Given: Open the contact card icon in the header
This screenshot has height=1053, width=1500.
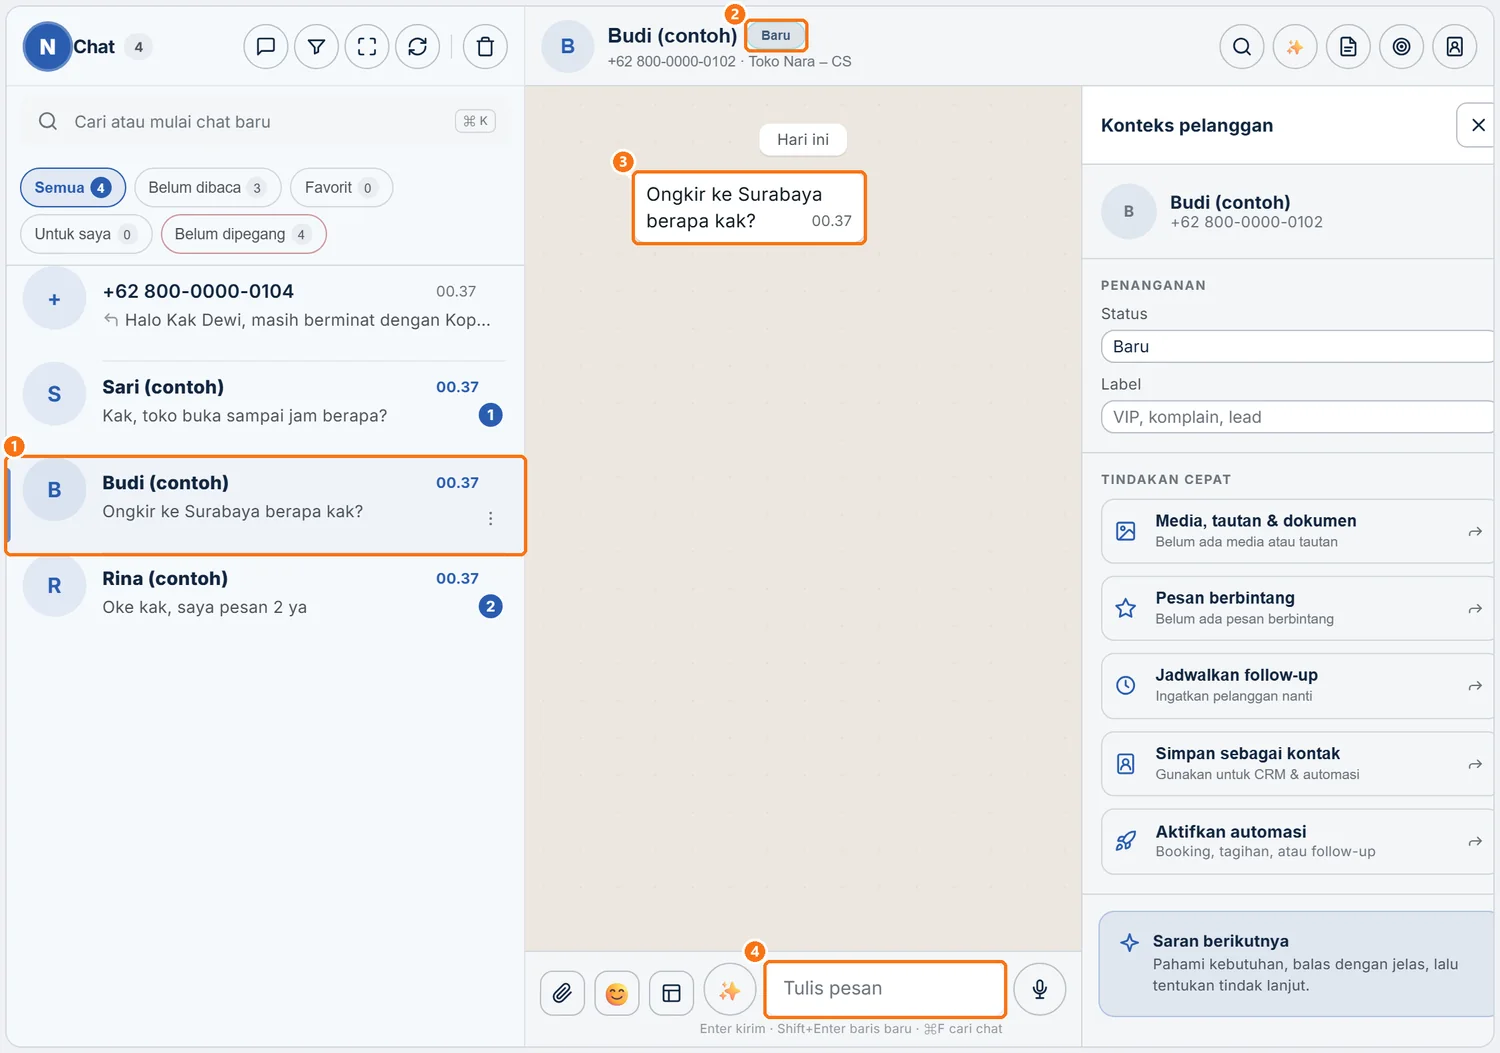Looking at the screenshot, I should pos(1455,46).
